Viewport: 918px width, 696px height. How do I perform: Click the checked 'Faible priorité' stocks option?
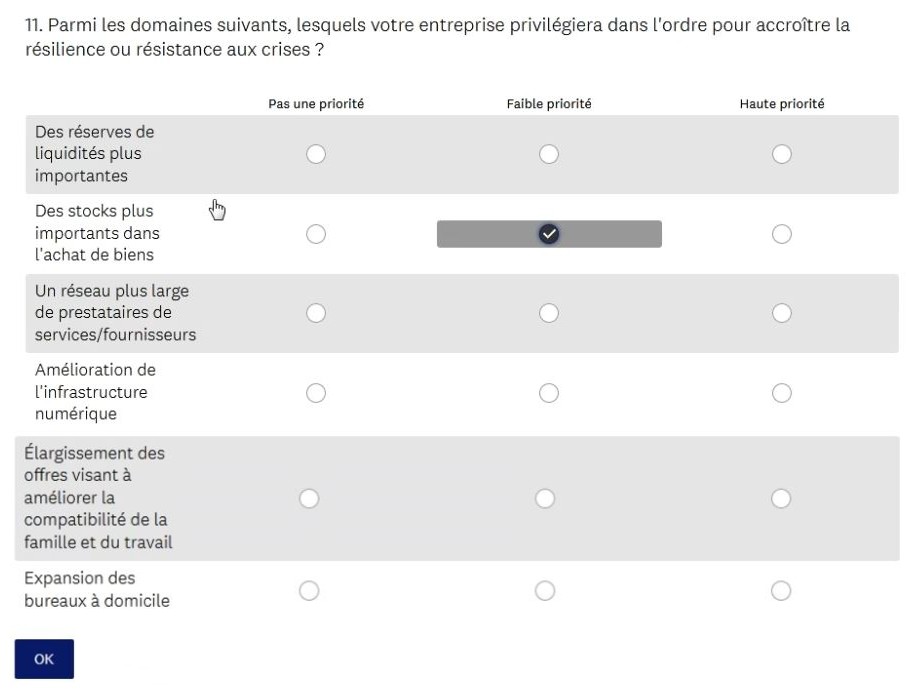click(x=548, y=234)
